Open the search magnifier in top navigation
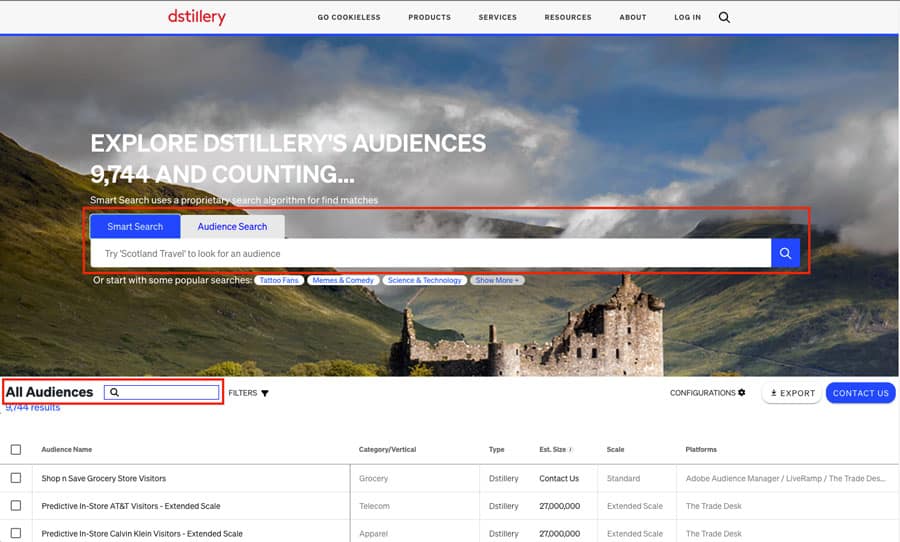The height and width of the screenshot is (542, 900). click(724, 17)
